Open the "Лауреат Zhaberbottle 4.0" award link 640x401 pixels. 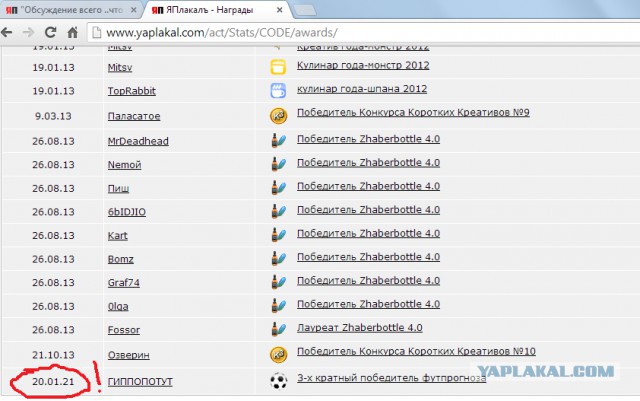click(360, 328)
